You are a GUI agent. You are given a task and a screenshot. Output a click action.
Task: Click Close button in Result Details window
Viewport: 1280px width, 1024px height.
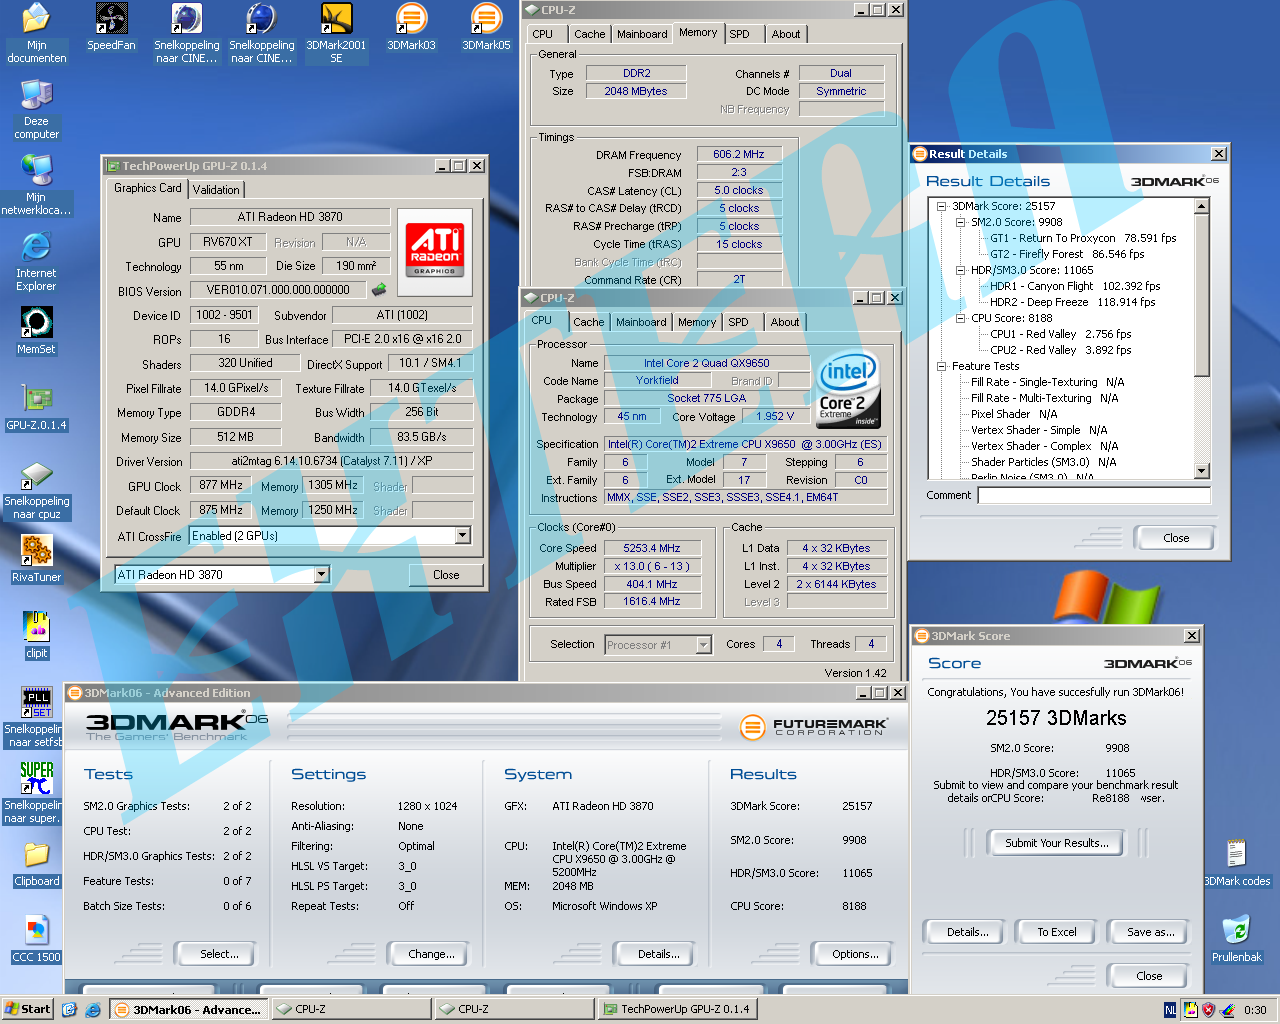(x=1176, y=538)
